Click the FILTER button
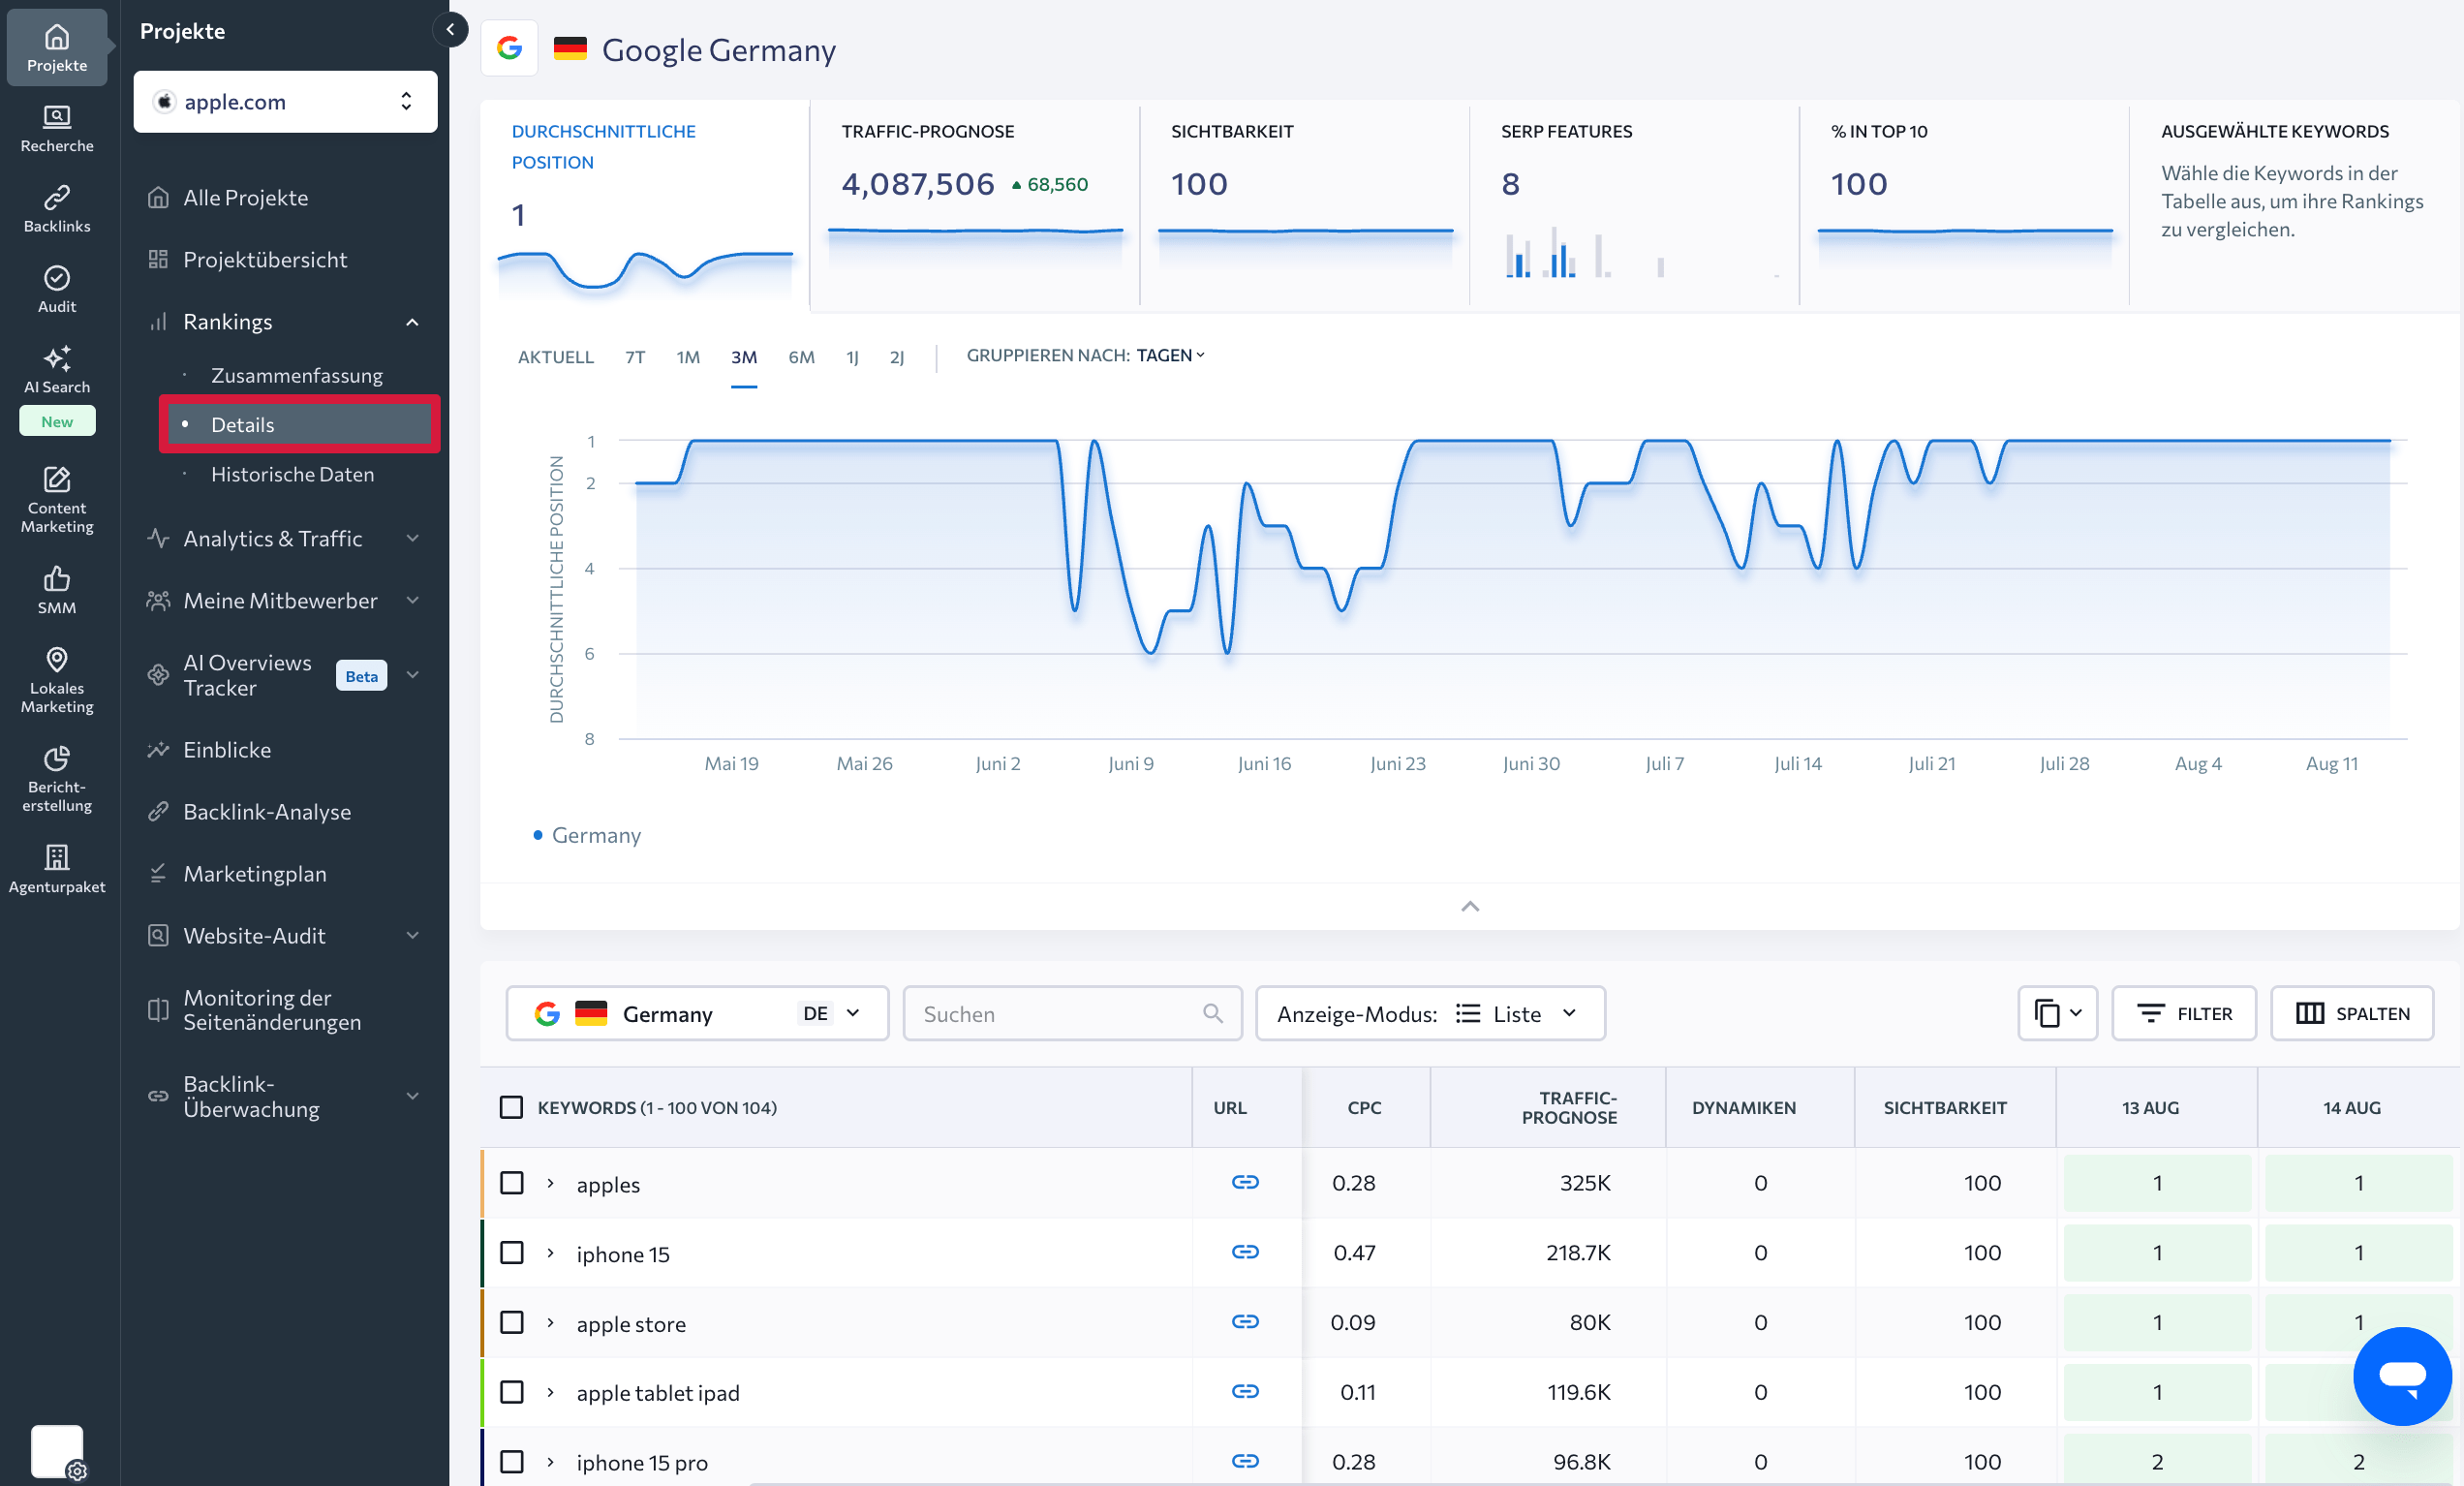 point(2183,1013)
